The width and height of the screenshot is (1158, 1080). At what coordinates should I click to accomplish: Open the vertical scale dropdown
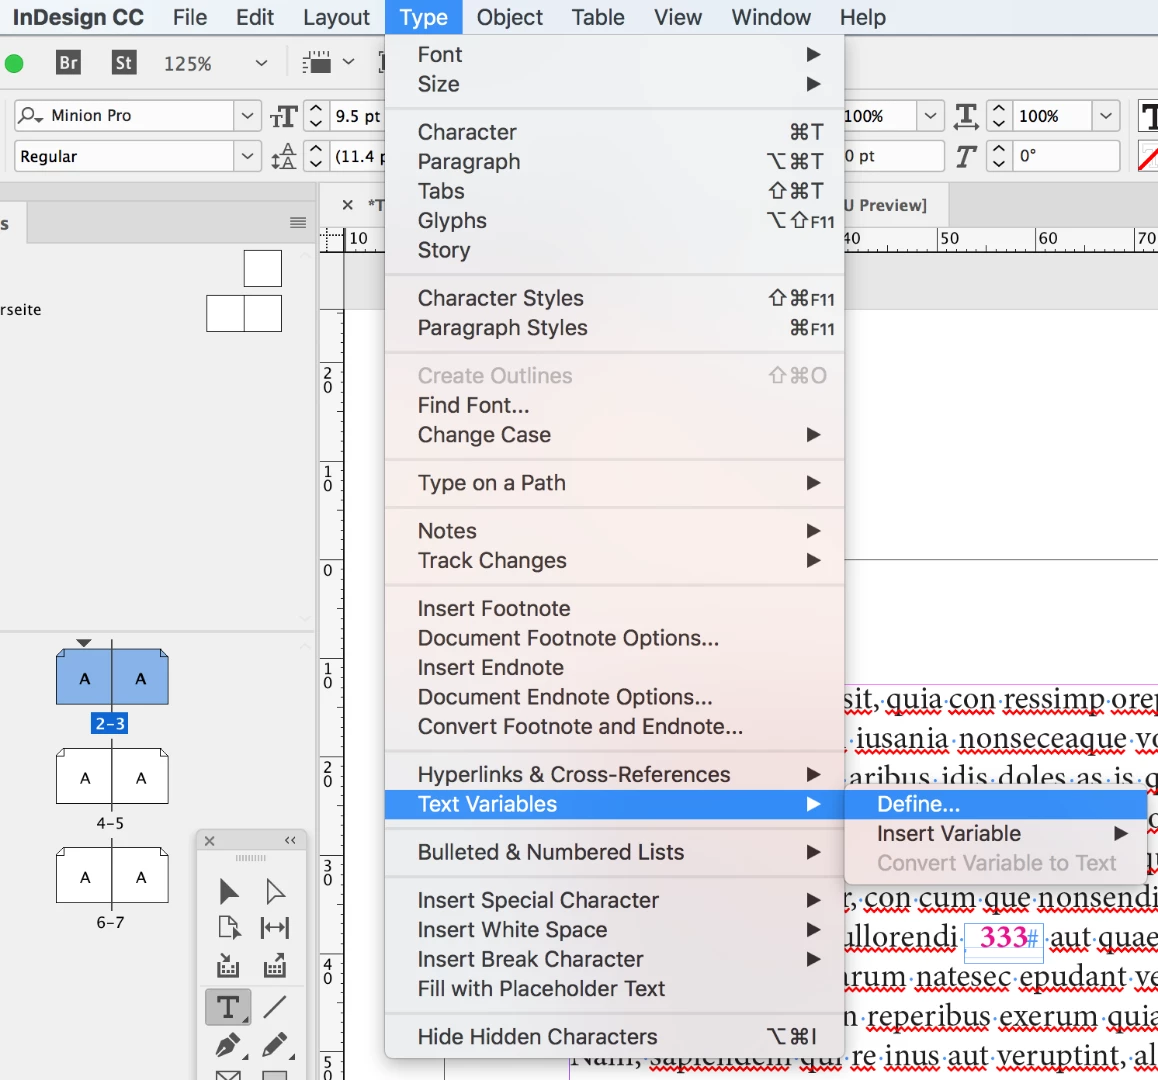(x=931, y=116)
